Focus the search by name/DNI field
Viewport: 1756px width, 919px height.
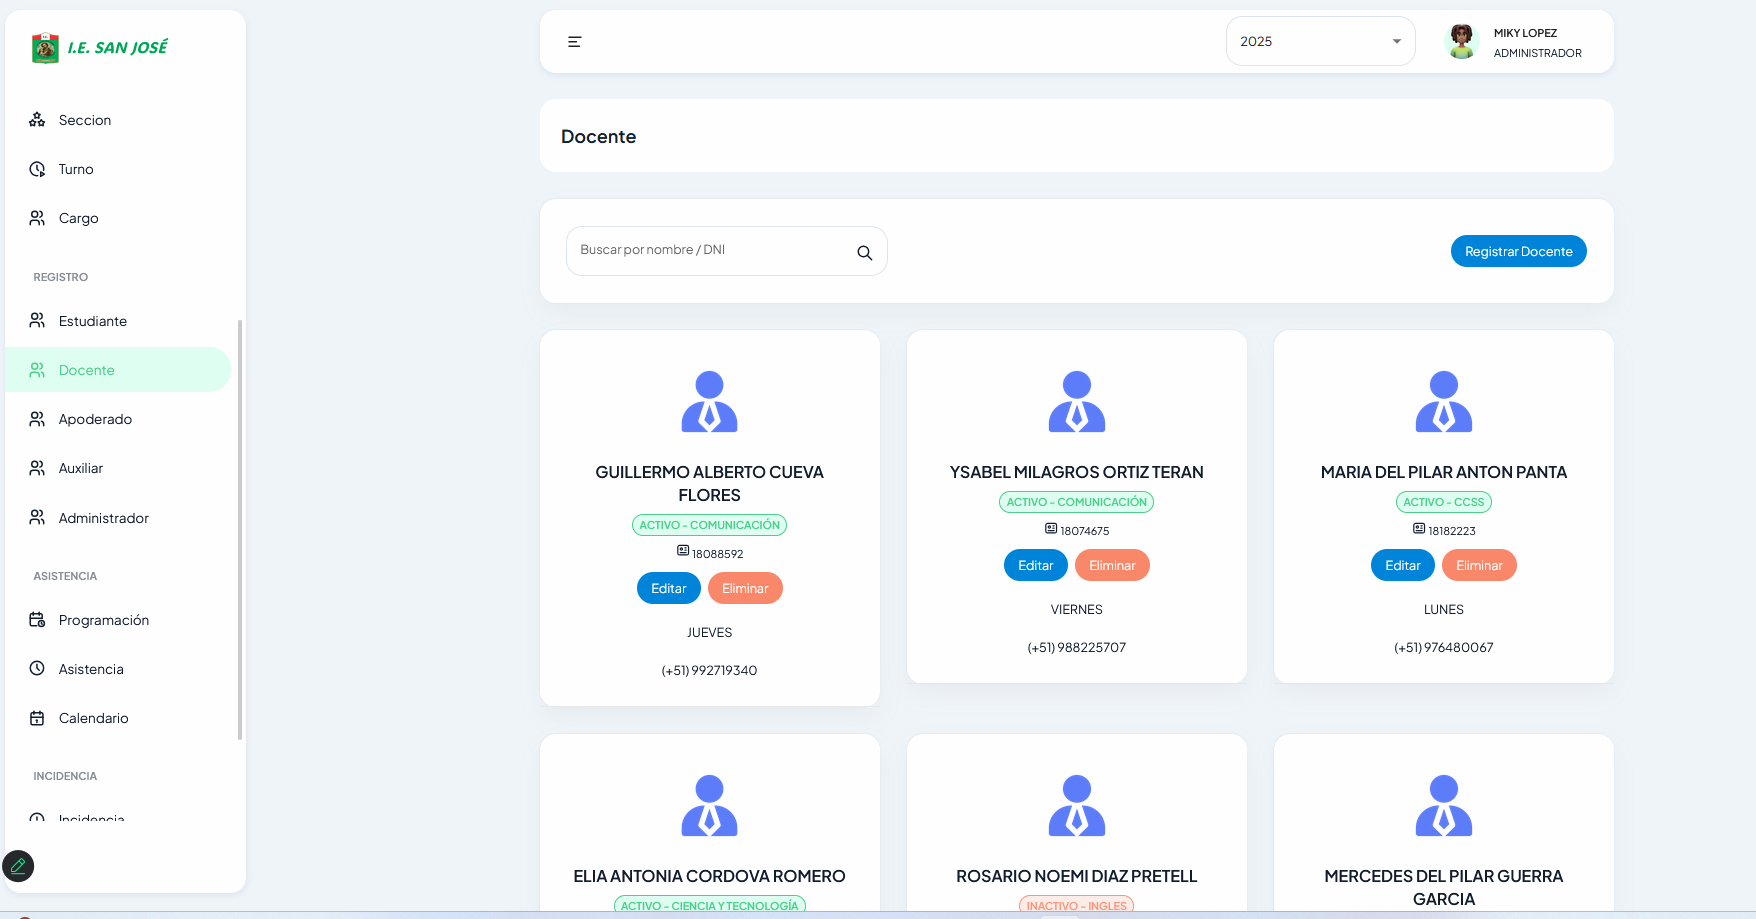(x=710, y=251)
